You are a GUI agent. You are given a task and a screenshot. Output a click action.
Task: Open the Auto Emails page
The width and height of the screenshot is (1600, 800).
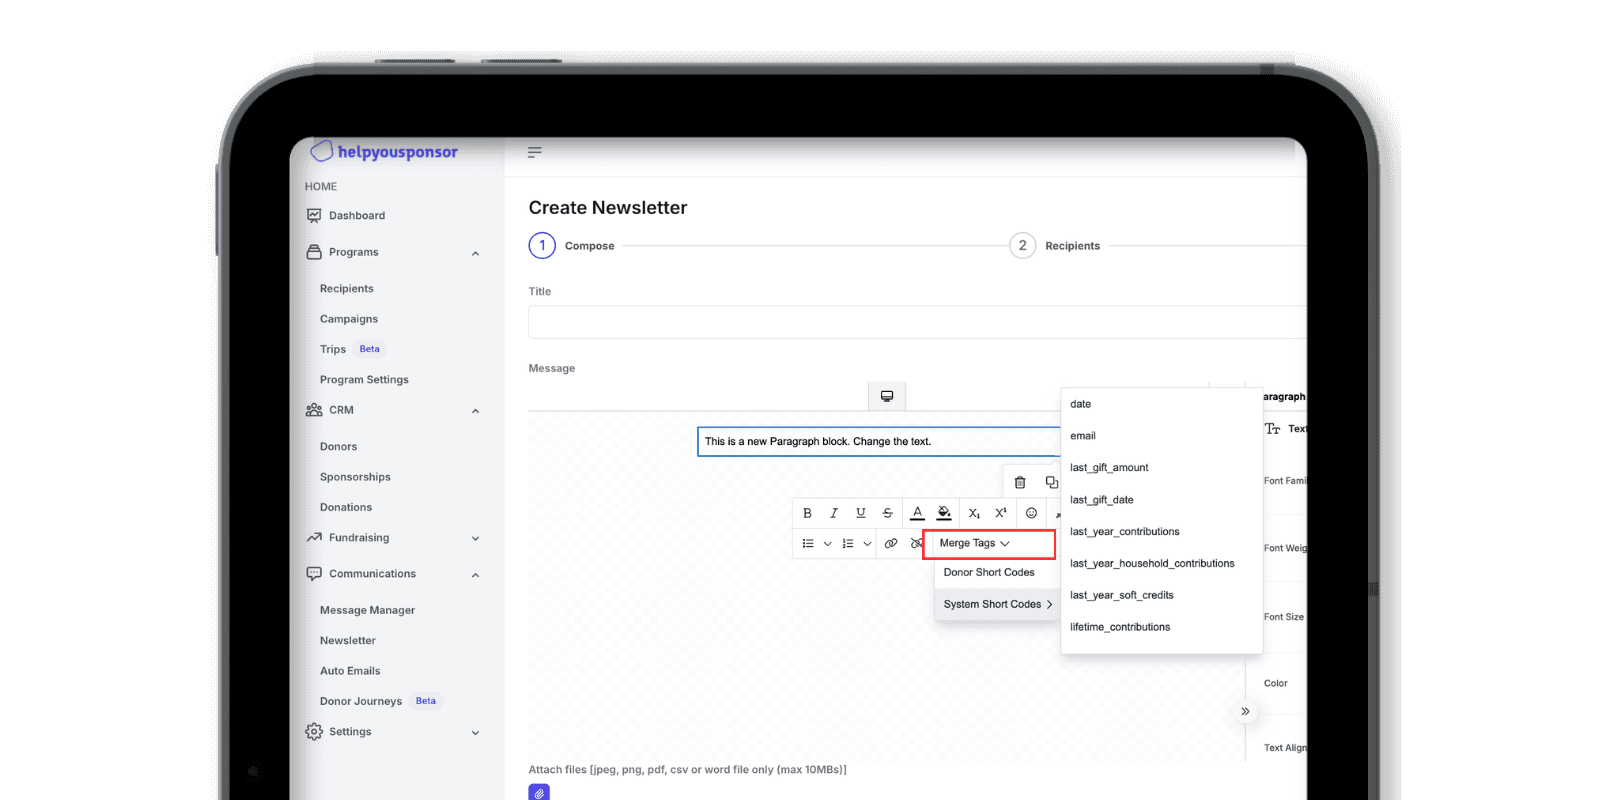click(x=350, y=671)
